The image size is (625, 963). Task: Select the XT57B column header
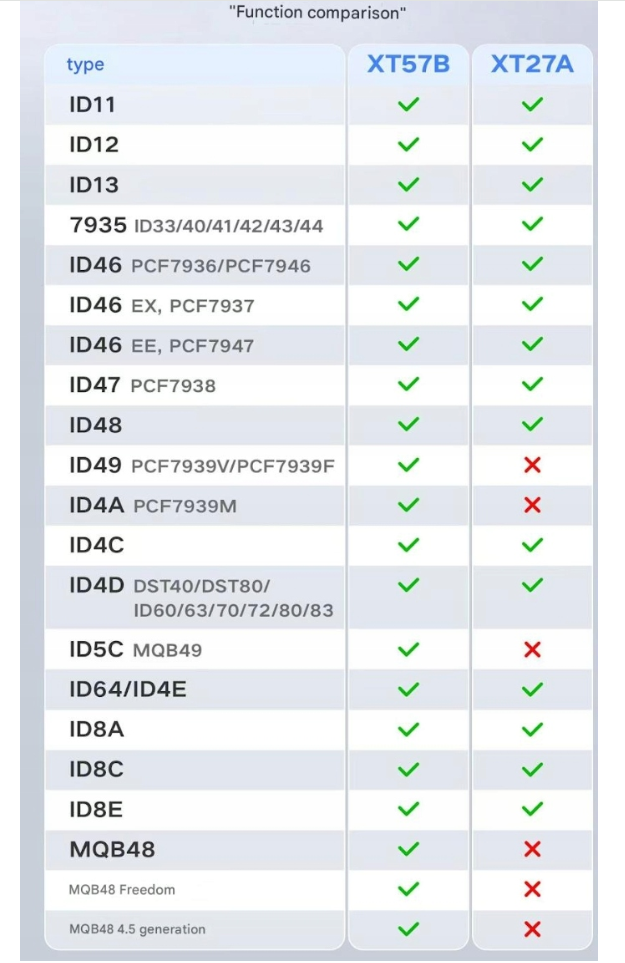(408, 64)
